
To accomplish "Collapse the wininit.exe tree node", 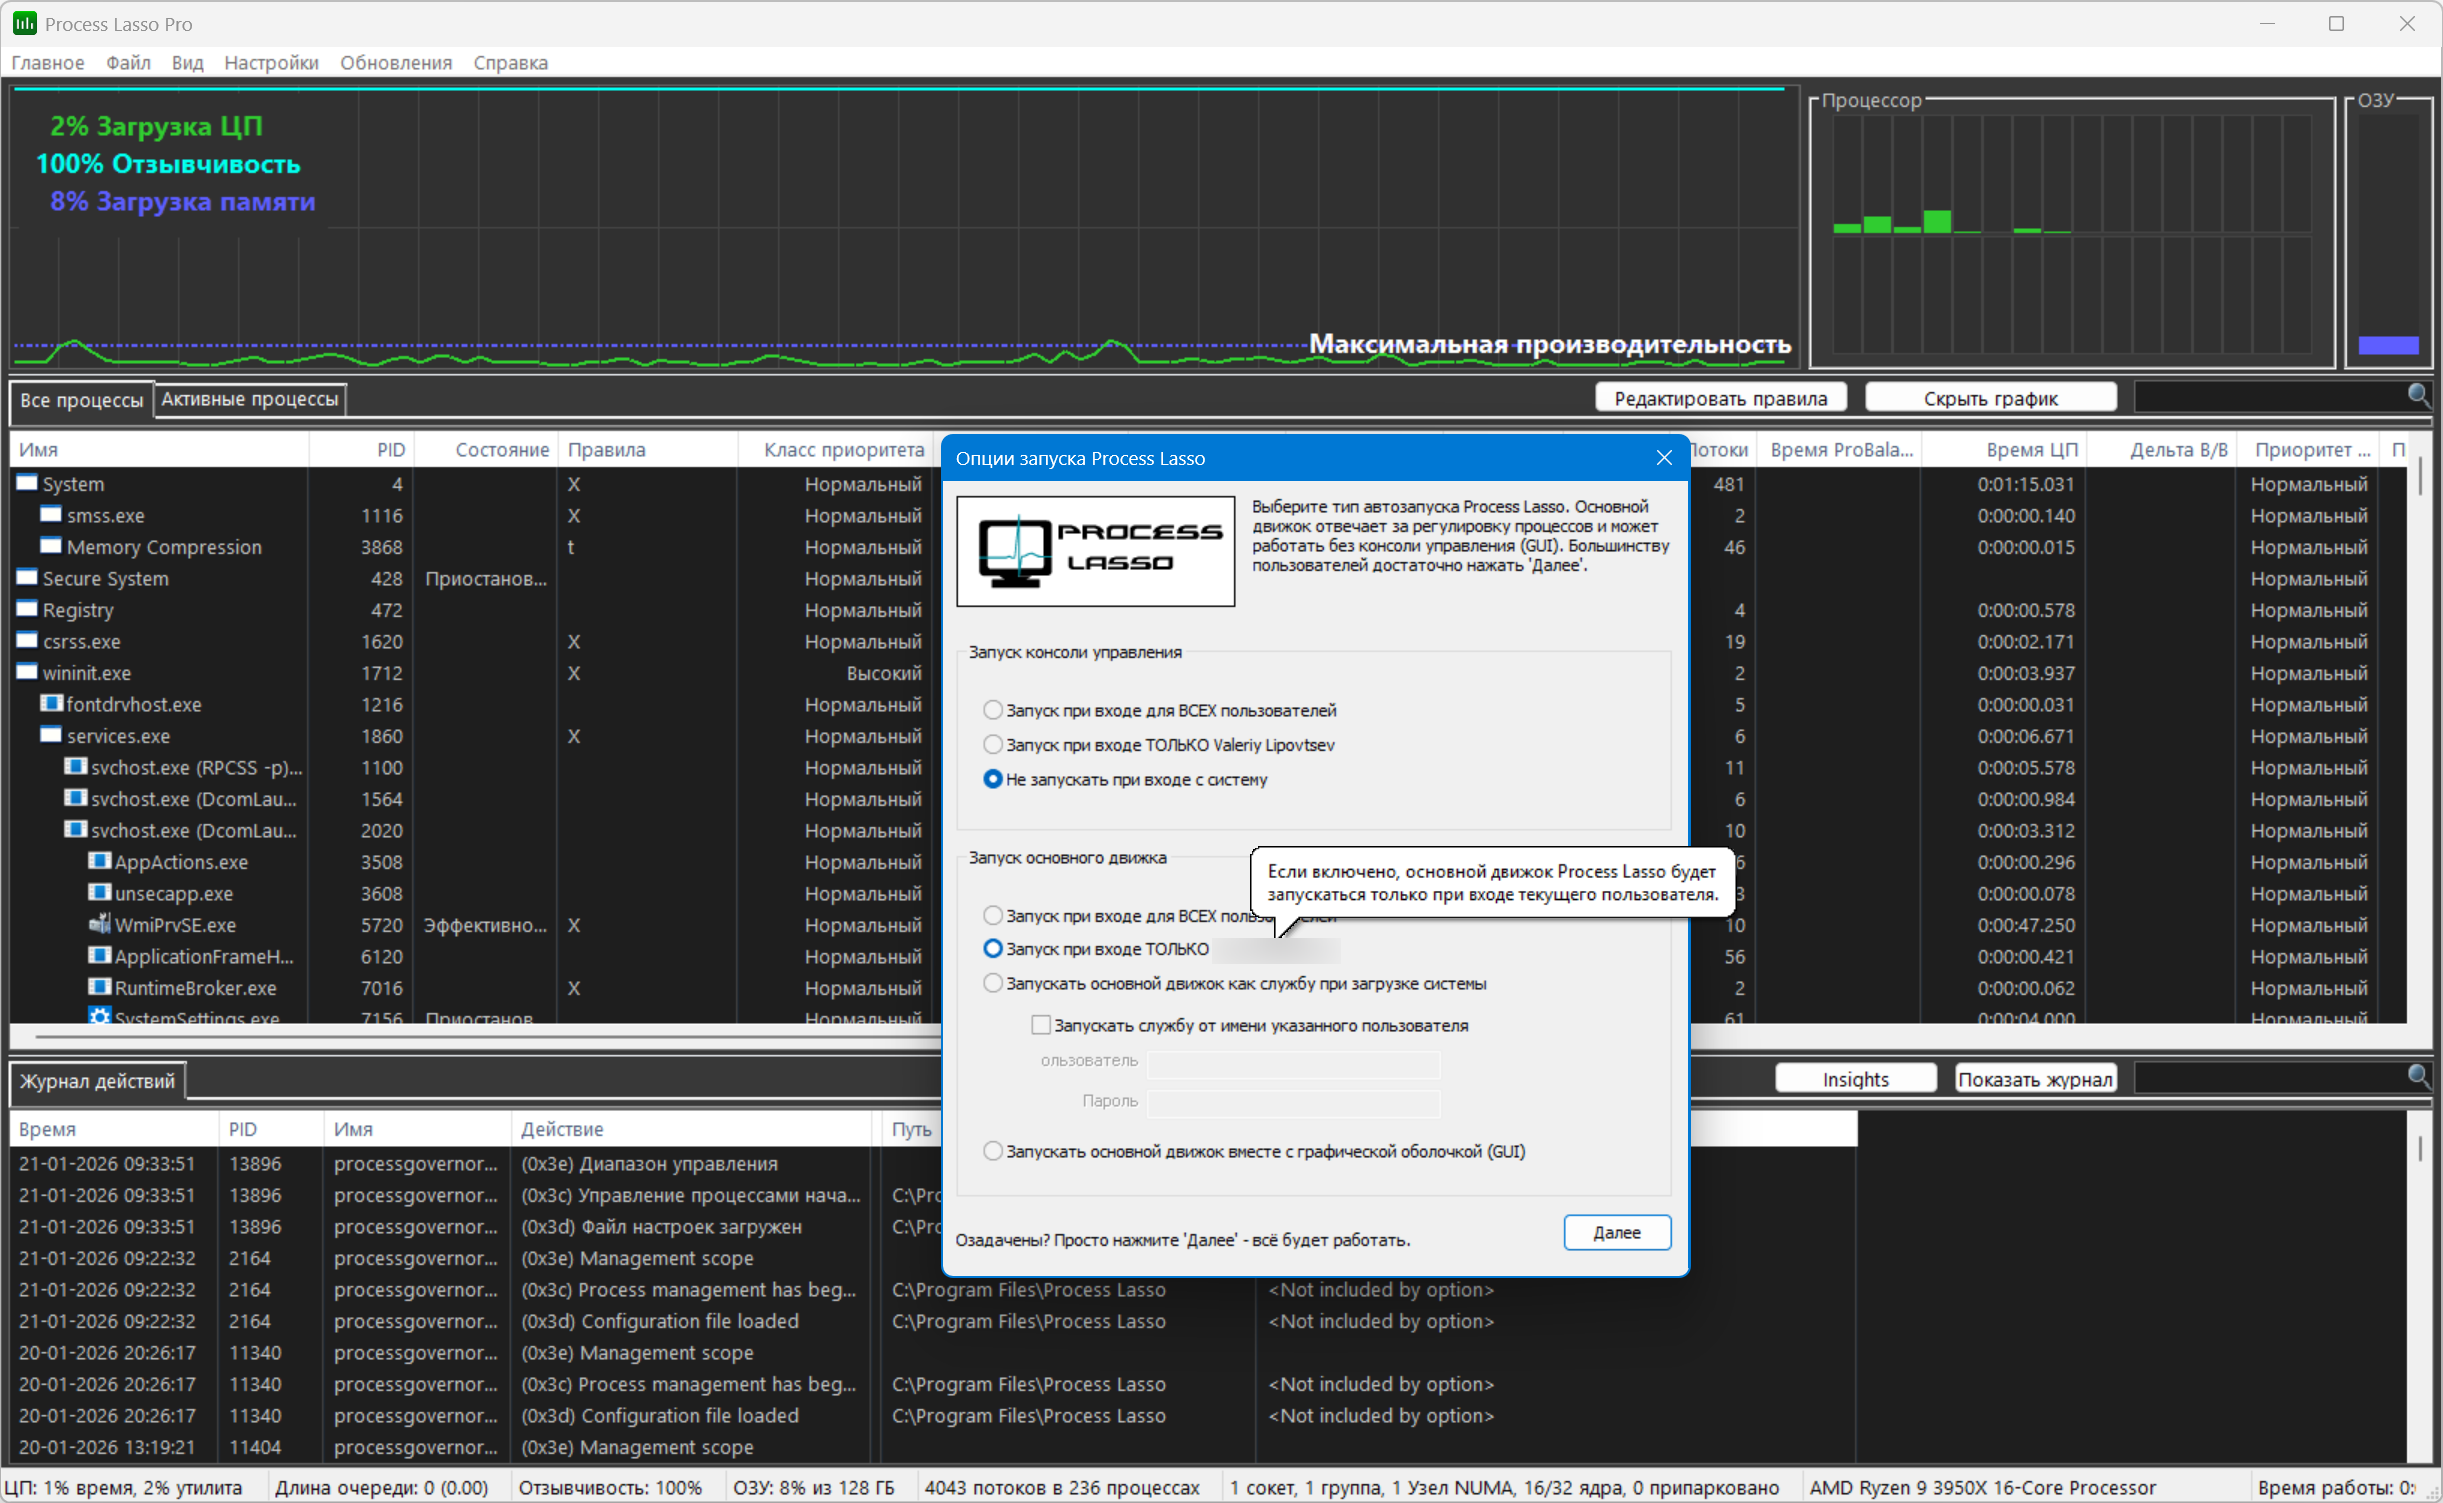I will tap(27, 672).
